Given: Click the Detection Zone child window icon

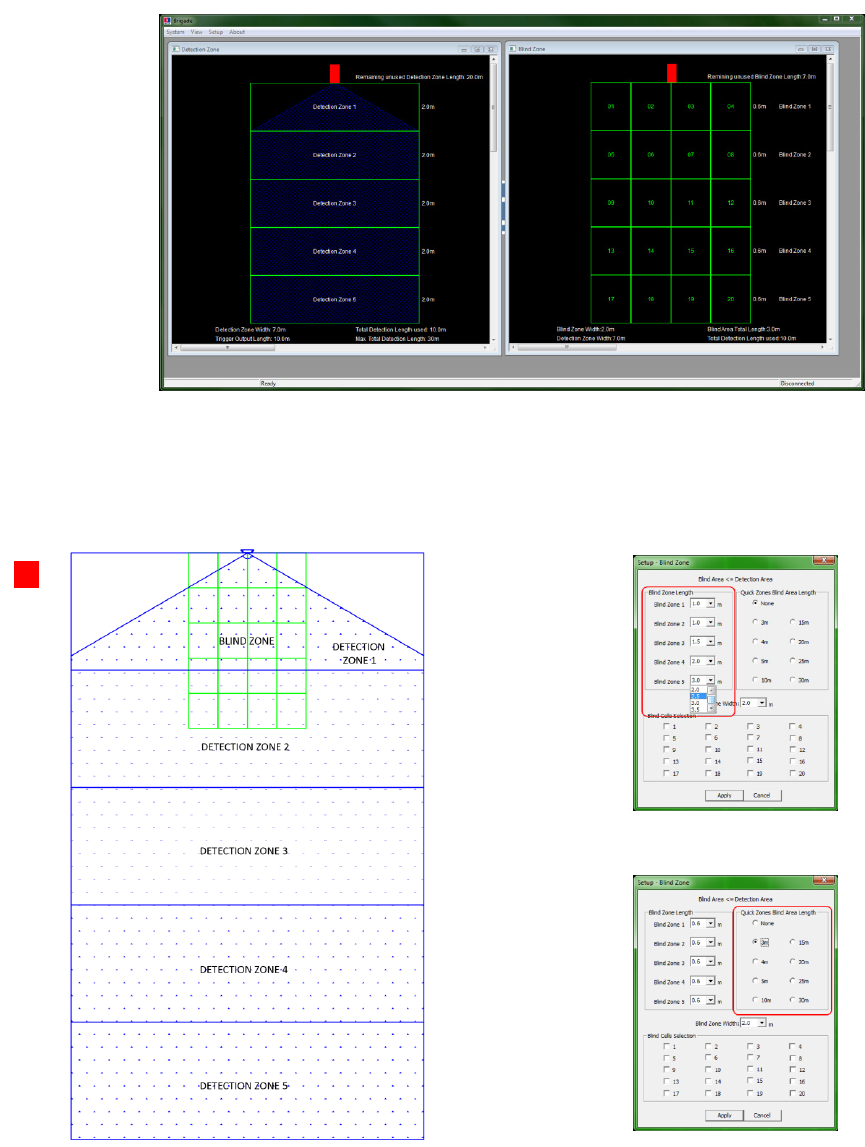Looking at the screenshot, I should coord(176,49).
